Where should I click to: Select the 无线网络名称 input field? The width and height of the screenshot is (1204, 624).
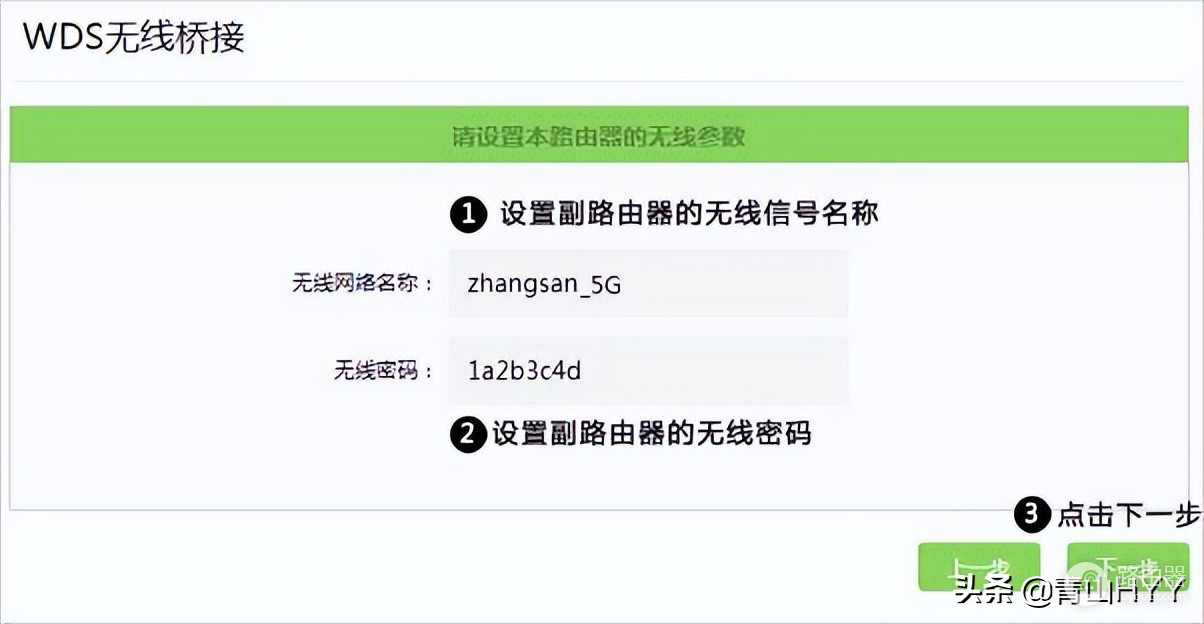[649, 285]
